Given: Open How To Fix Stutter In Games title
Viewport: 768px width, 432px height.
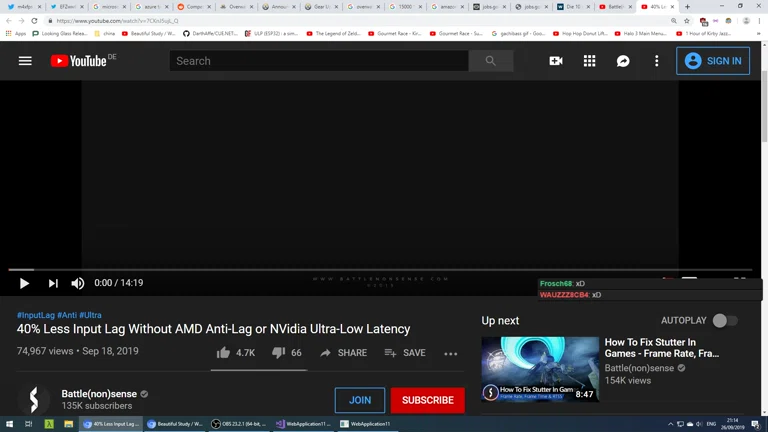Looking at the screenshot, I should 662,348.
